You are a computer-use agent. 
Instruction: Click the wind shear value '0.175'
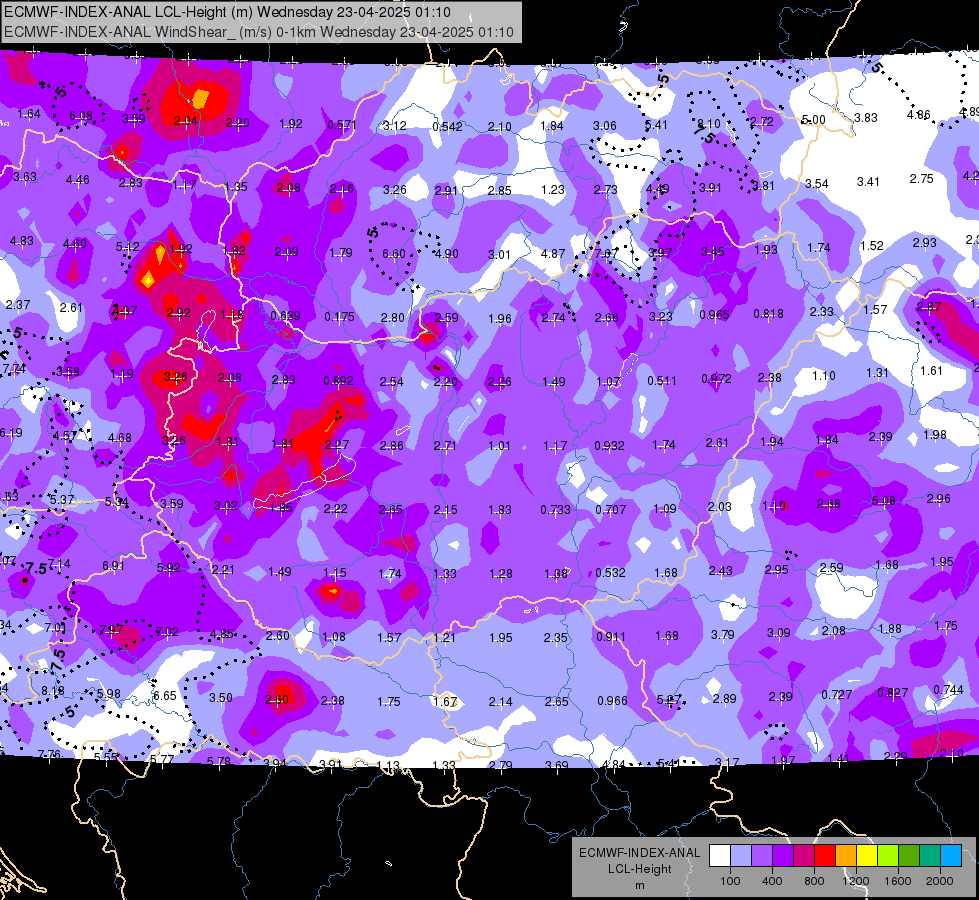pos(340,317)
